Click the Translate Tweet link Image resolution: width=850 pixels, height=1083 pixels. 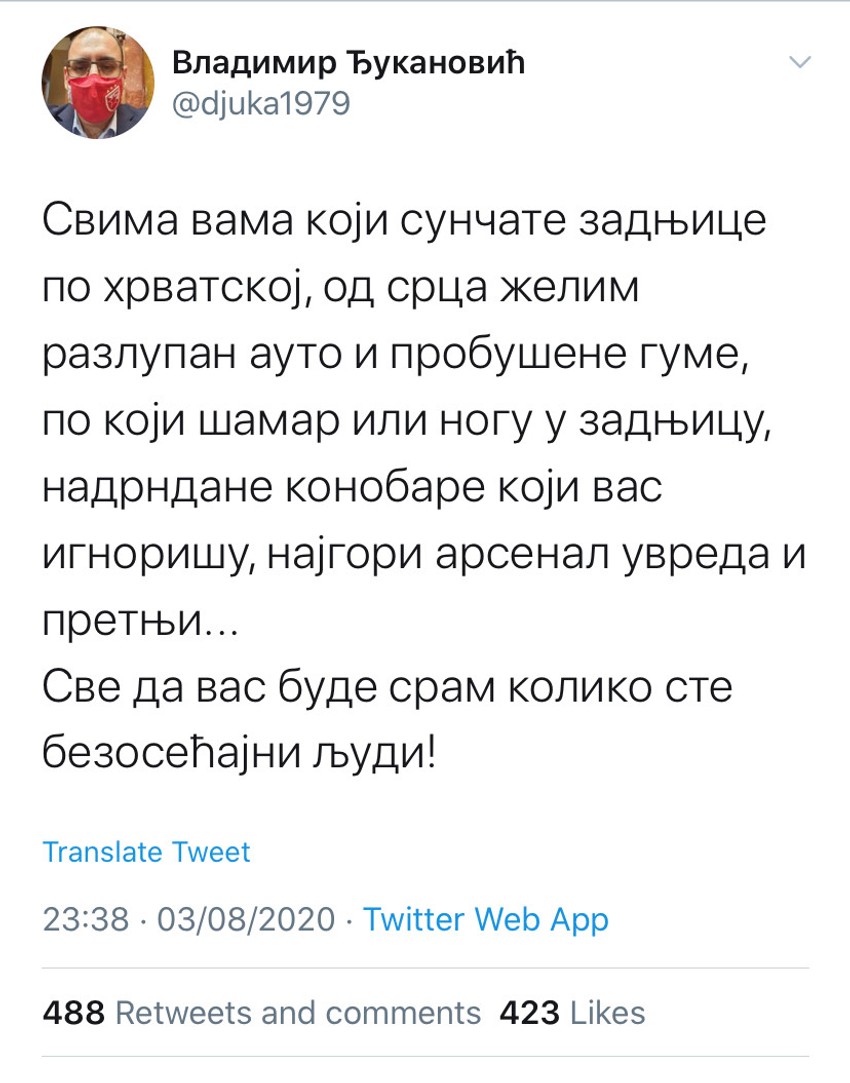tap(146, 852)
